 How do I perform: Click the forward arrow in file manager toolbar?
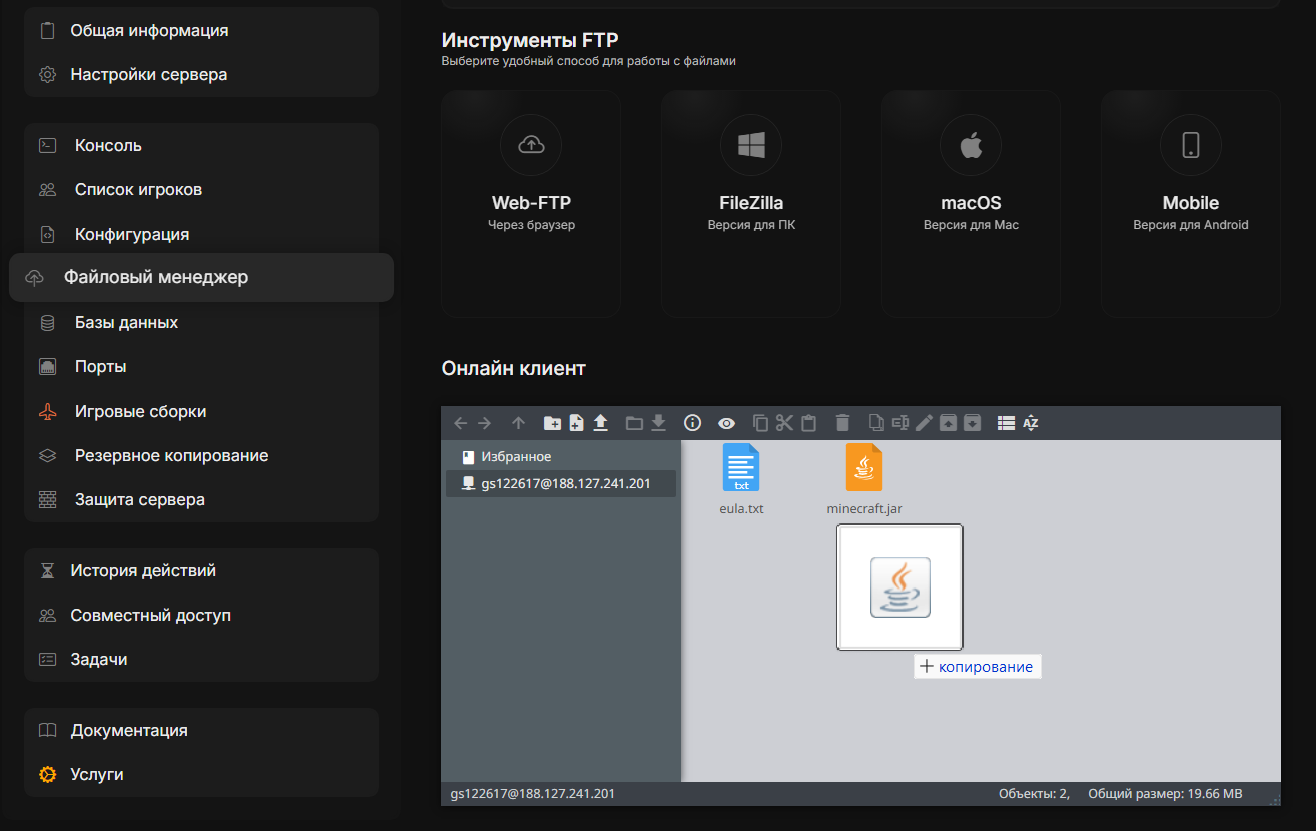(x=485, y=423)
